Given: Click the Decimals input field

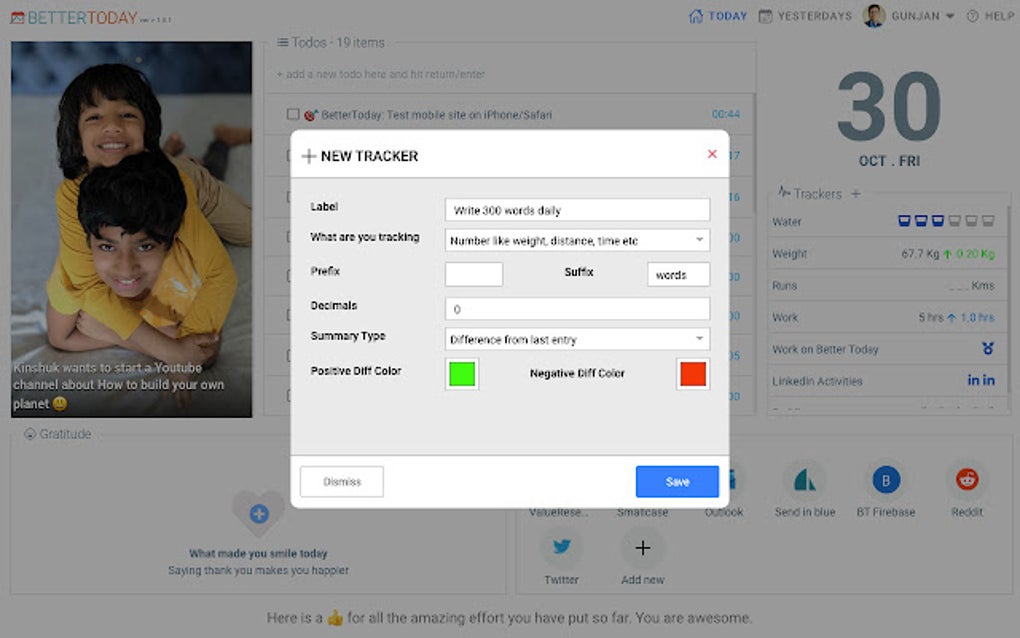Looking at the screenshot, I should 577,309.
